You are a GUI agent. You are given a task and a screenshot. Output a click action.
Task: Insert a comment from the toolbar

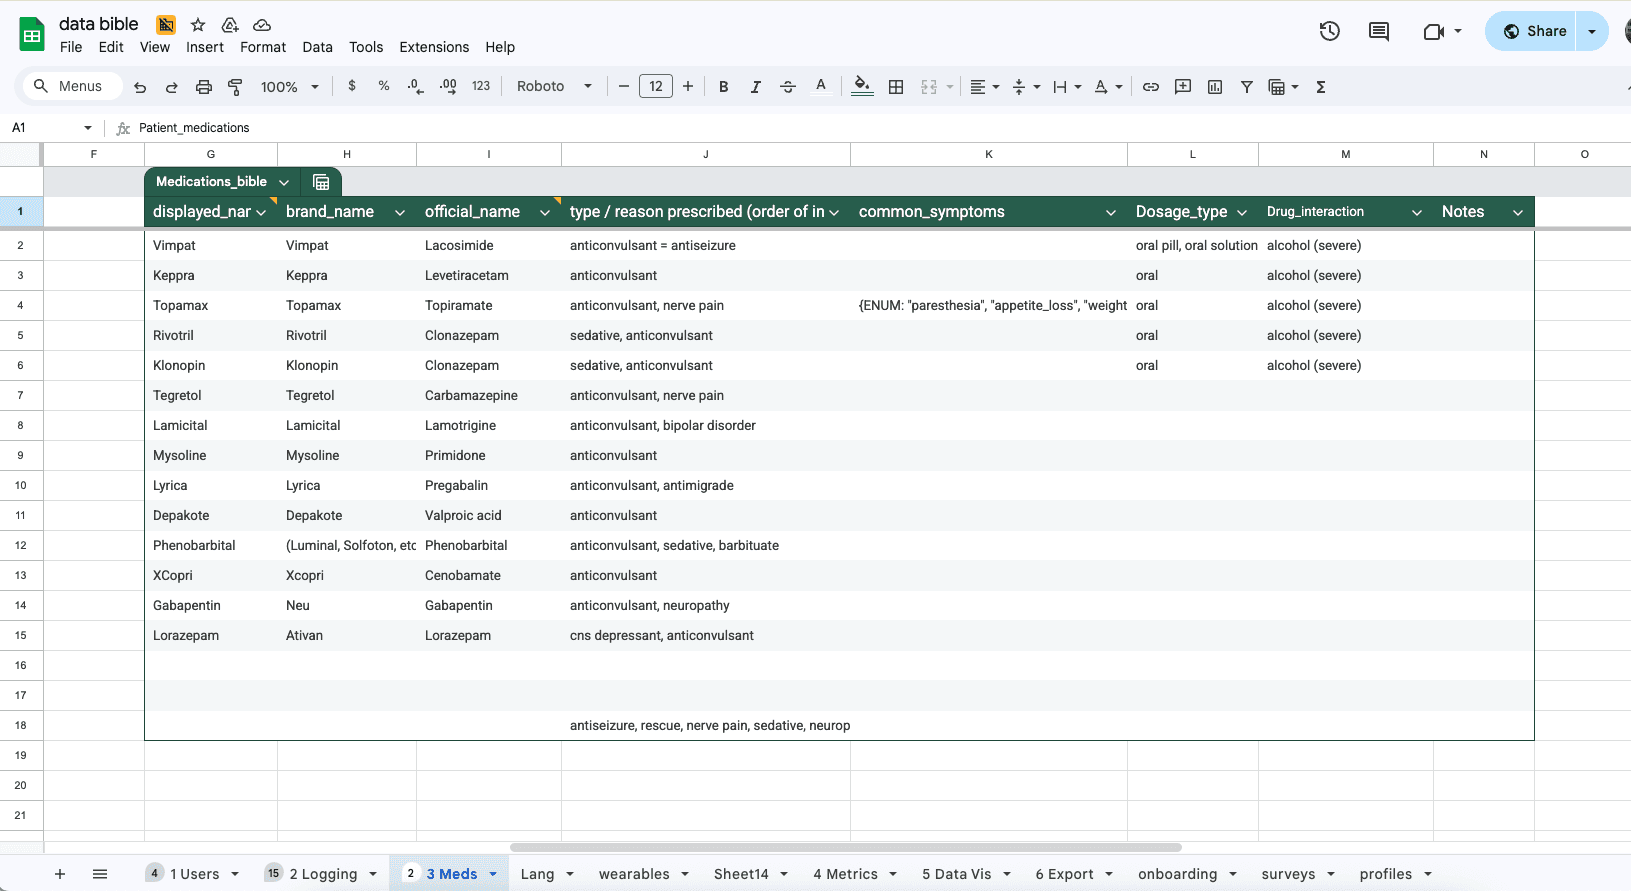click(x=1183, y=87)
